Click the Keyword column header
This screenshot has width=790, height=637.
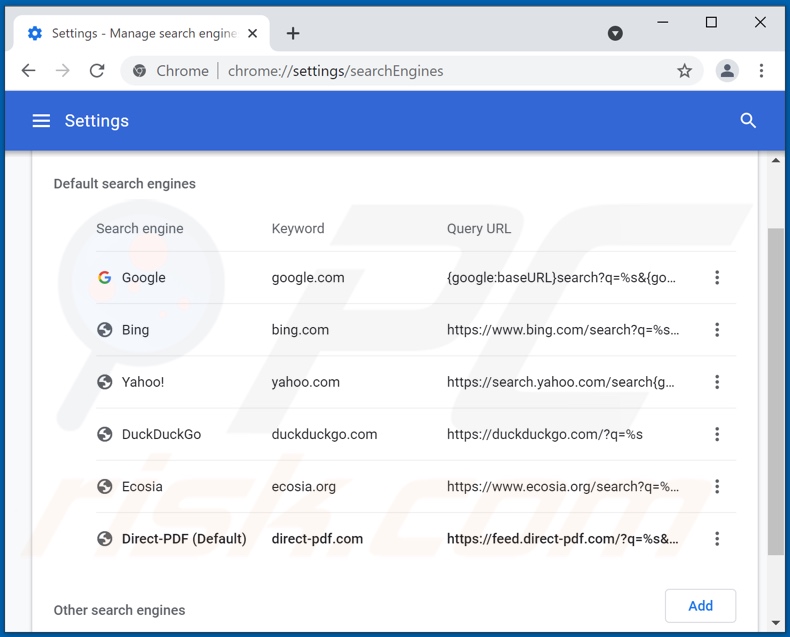[x=298, y=229]
